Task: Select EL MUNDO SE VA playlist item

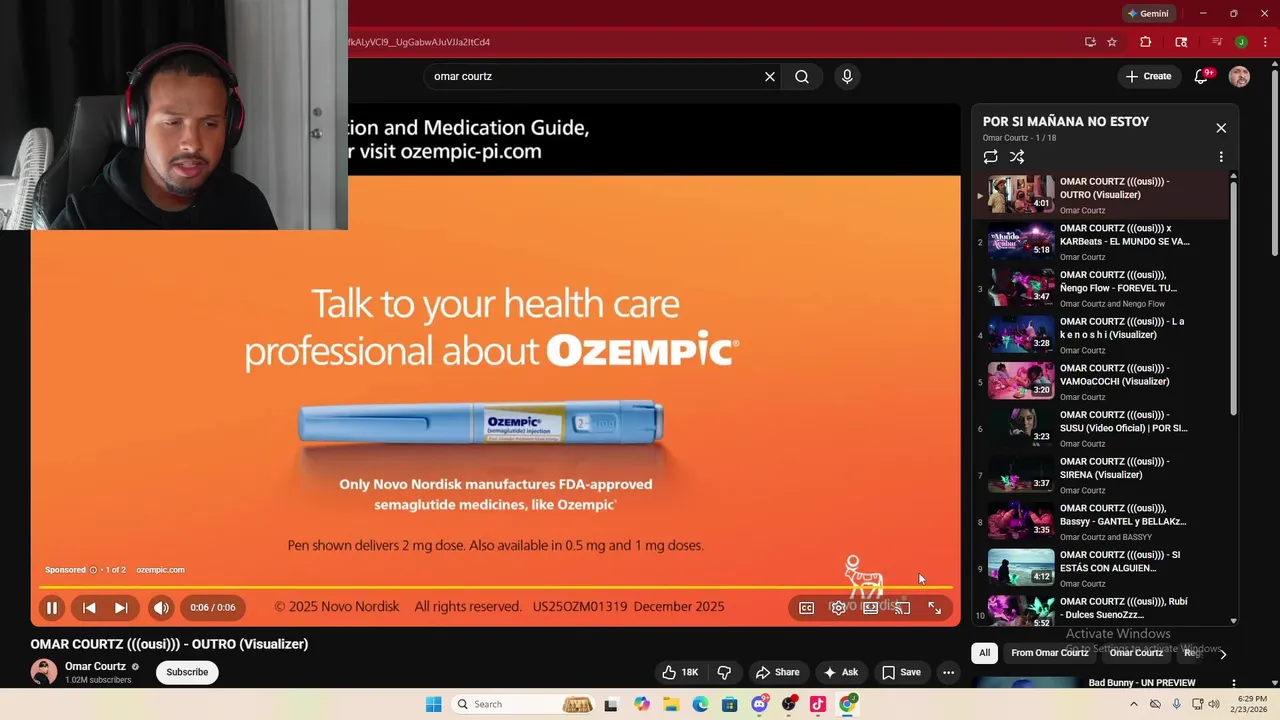Action: pyautogui.click(x=1100, y=242)
